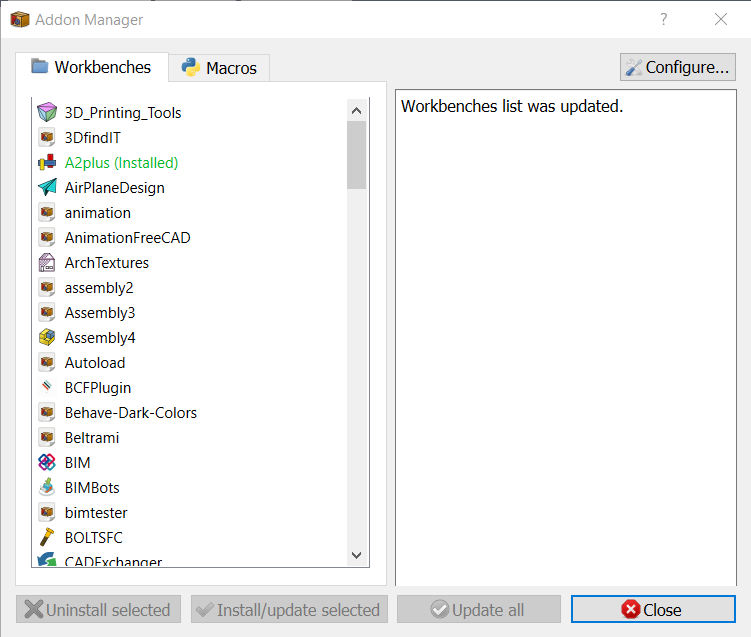Select A2plus (Installed) entry
This screenshot has height=637, width=751.
point(122,163)
